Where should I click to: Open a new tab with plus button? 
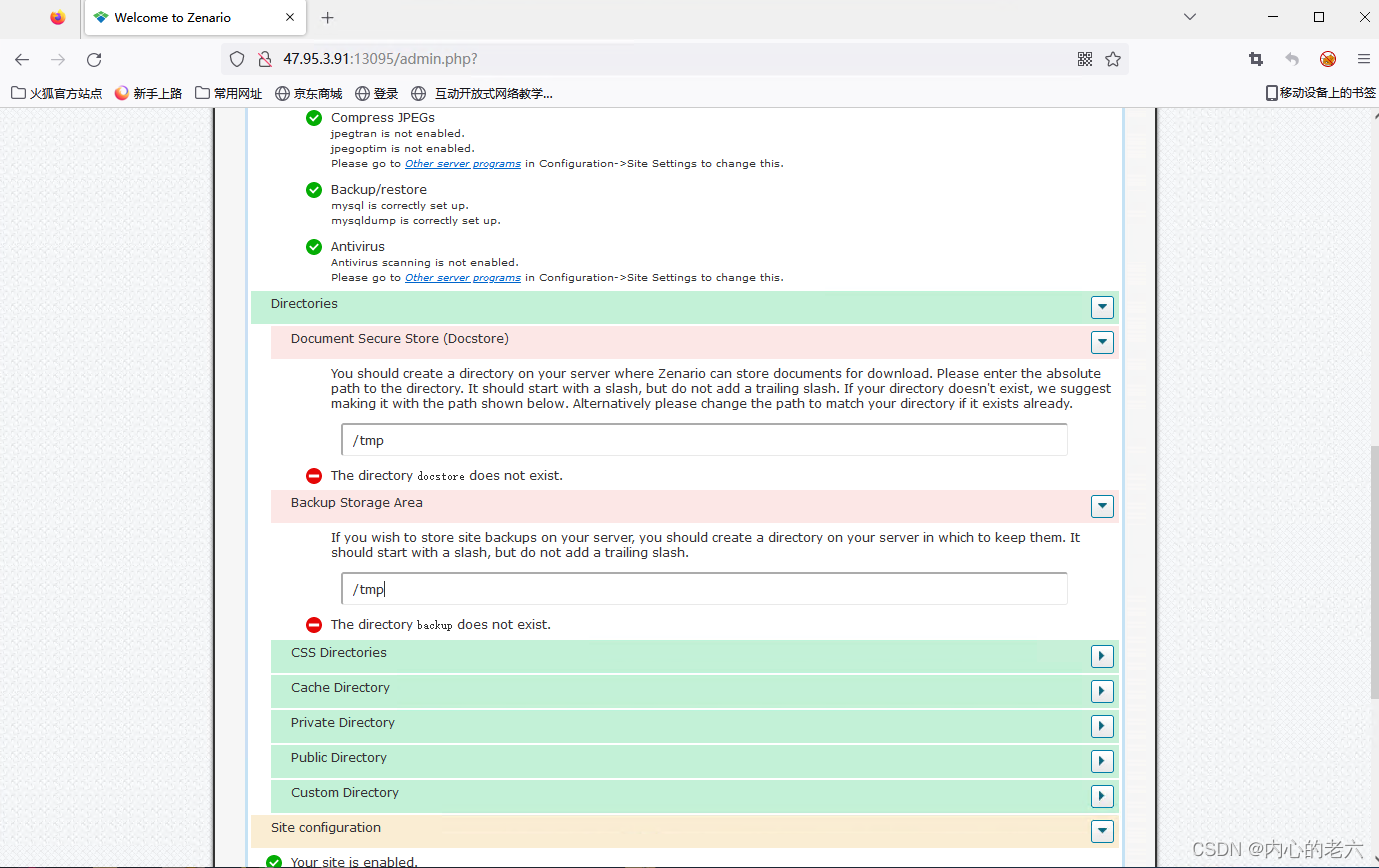tap(327, 17)
